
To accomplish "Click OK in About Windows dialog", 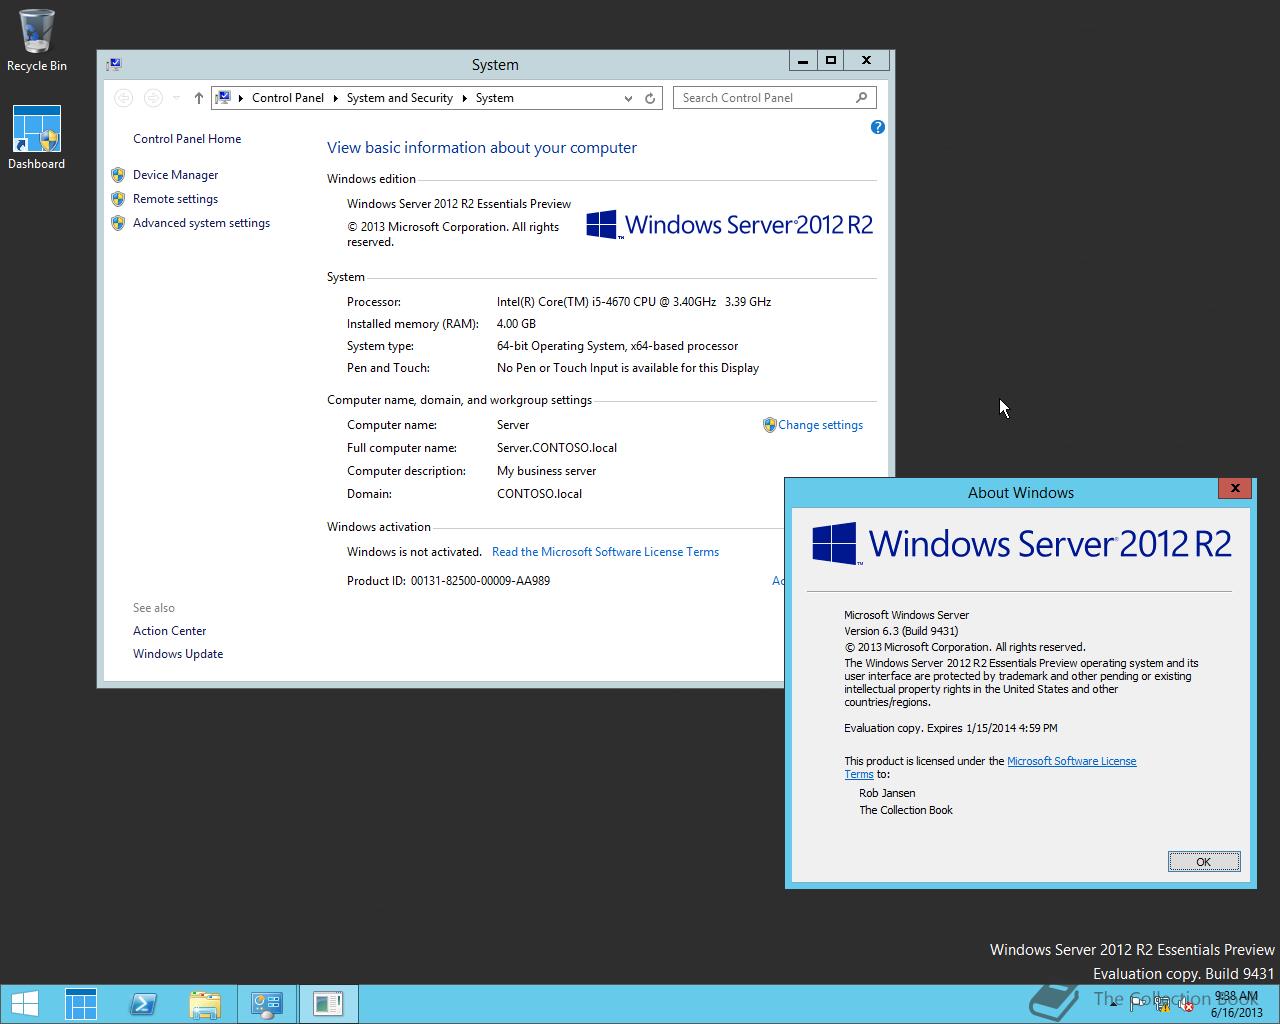I will coord(1204,862).
